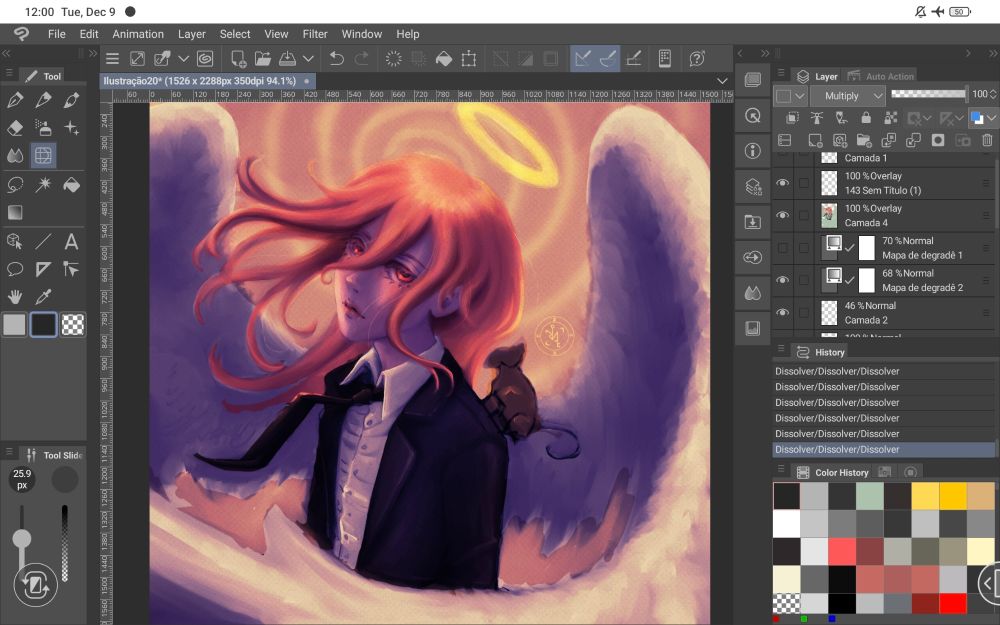Viewport: 1000px width, 625px height.
Task: Click the lock layer icon
Action: coord(864,118)
